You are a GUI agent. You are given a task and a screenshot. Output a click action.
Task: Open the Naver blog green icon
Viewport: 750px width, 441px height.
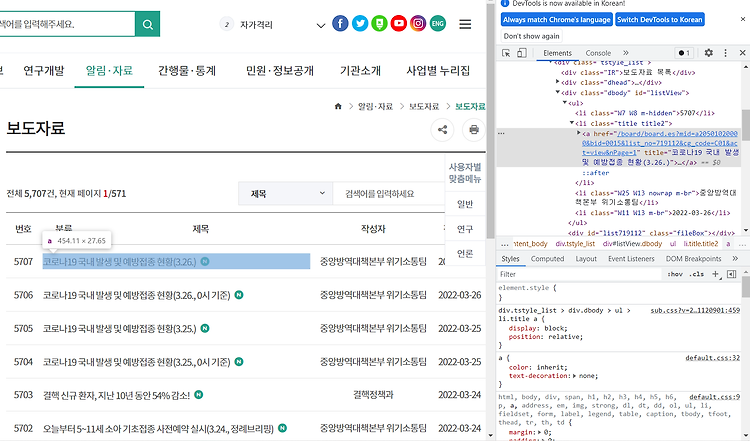point(379,23)
